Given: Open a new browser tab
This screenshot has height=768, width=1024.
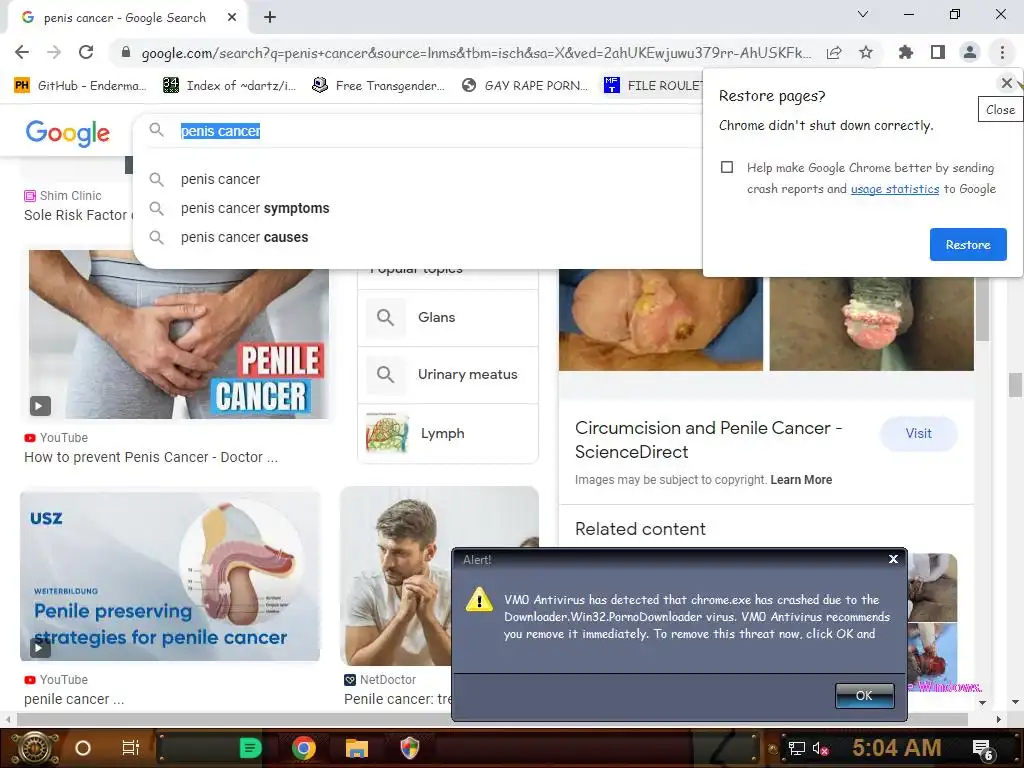Looking at the screenshot, I should (270, 18).
